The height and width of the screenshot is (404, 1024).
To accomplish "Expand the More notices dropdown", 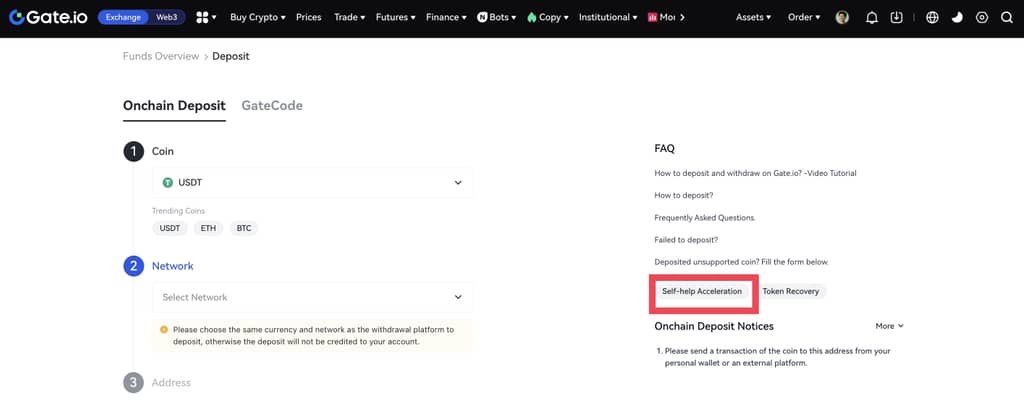I will point(889,326).
